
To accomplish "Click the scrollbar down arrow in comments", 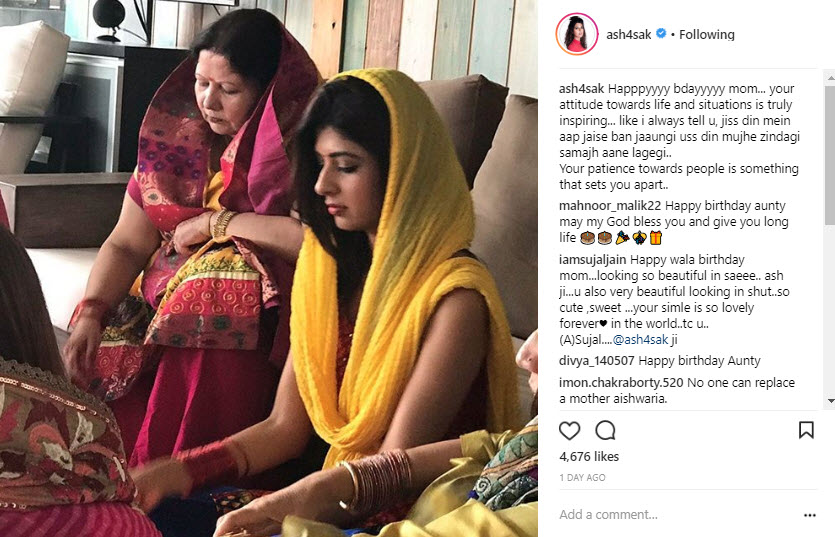I will [830, 401].
